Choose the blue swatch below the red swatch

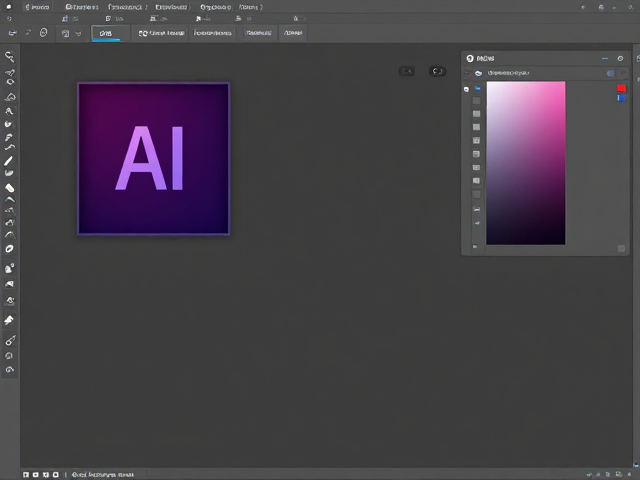coord(621,98)
